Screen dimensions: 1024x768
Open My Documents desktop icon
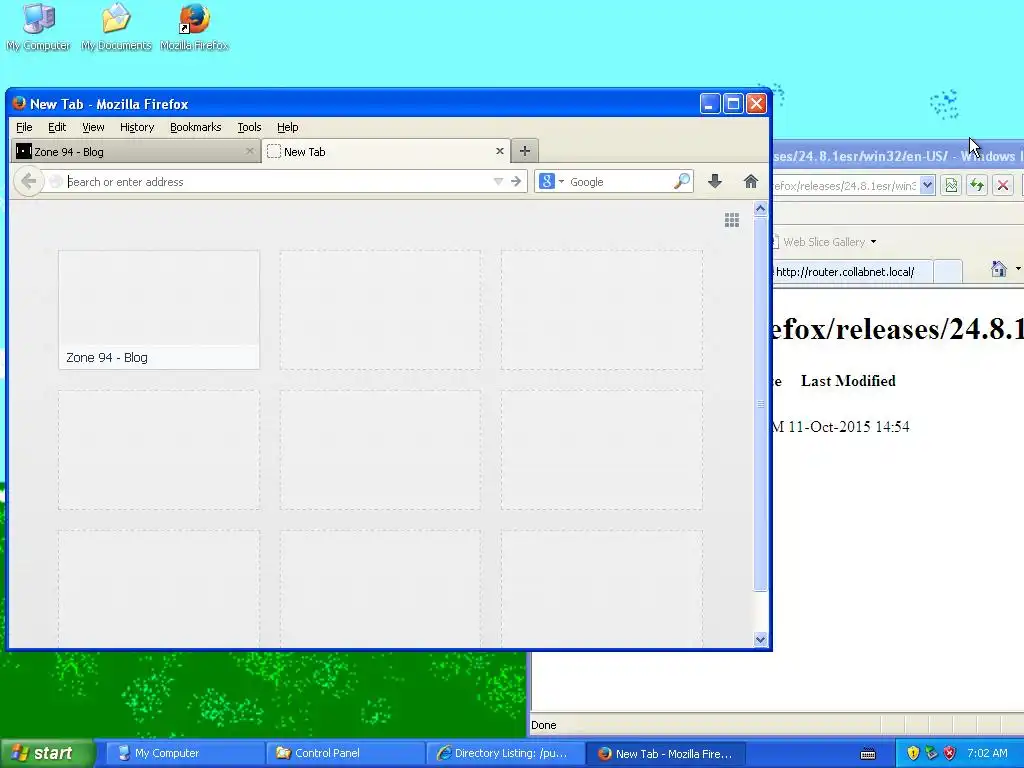pos(116,27)
